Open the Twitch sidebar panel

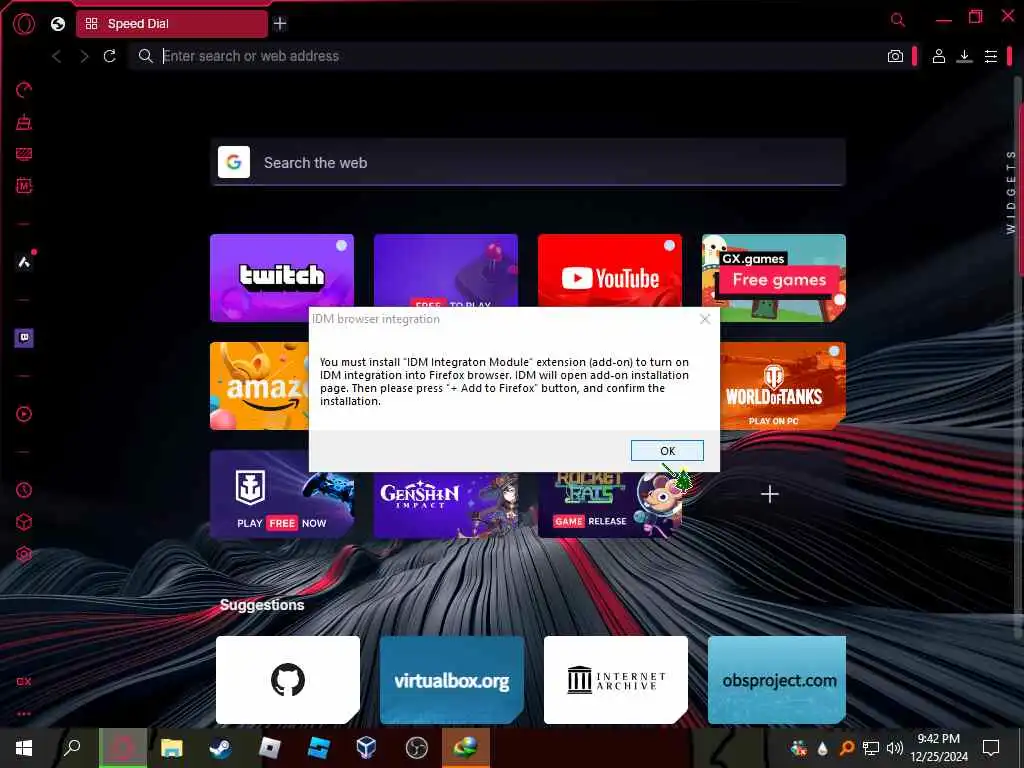[x=24, y=338]
